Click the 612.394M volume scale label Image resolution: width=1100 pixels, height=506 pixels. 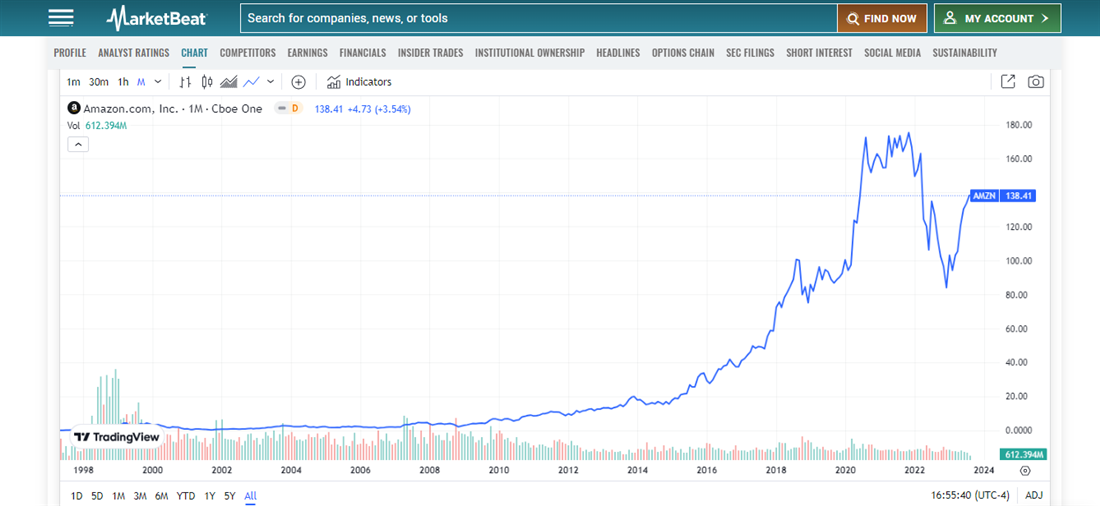[x=1022, y=453]
